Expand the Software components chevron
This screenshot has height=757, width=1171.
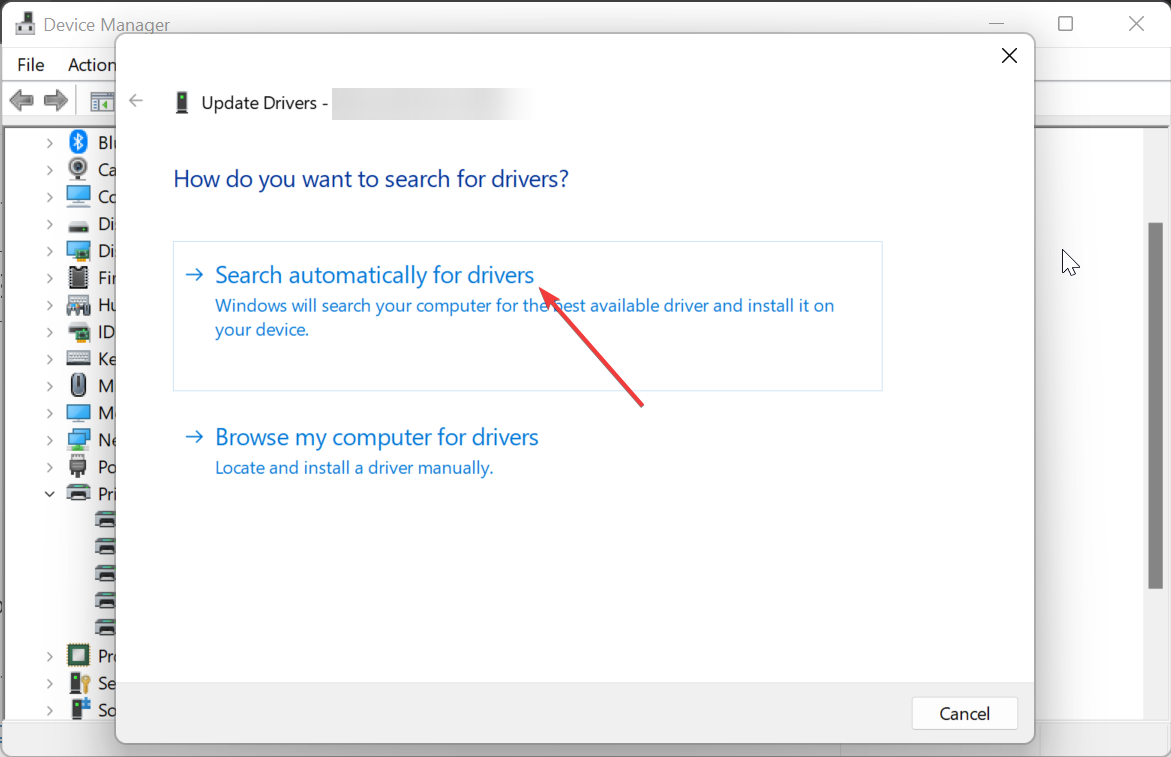coord(49,710)
